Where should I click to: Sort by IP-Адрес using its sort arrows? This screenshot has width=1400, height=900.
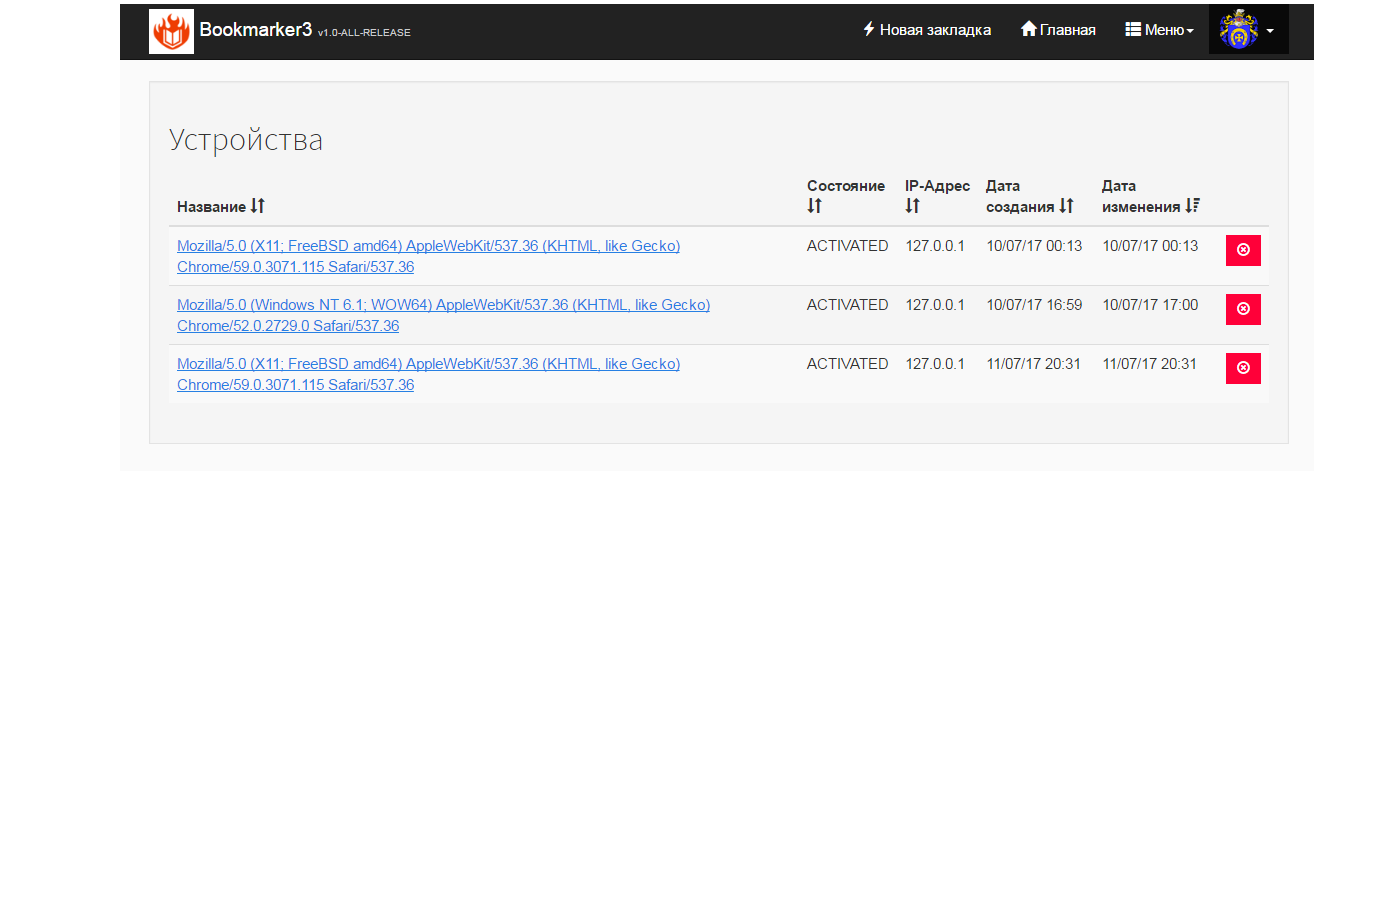(912, 206)
